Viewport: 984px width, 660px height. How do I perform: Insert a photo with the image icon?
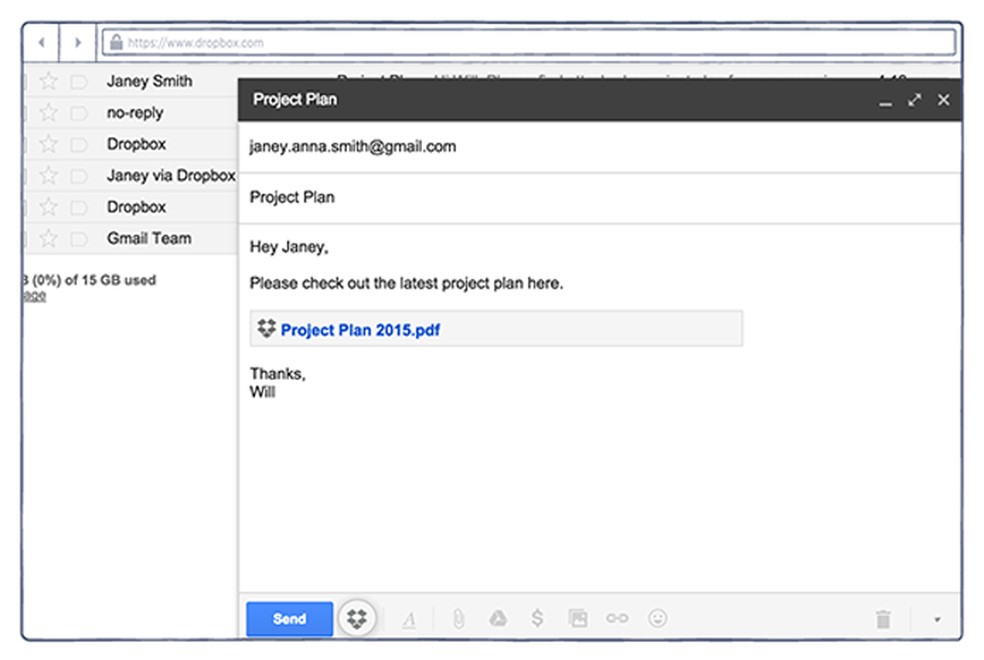coord(577,619)
